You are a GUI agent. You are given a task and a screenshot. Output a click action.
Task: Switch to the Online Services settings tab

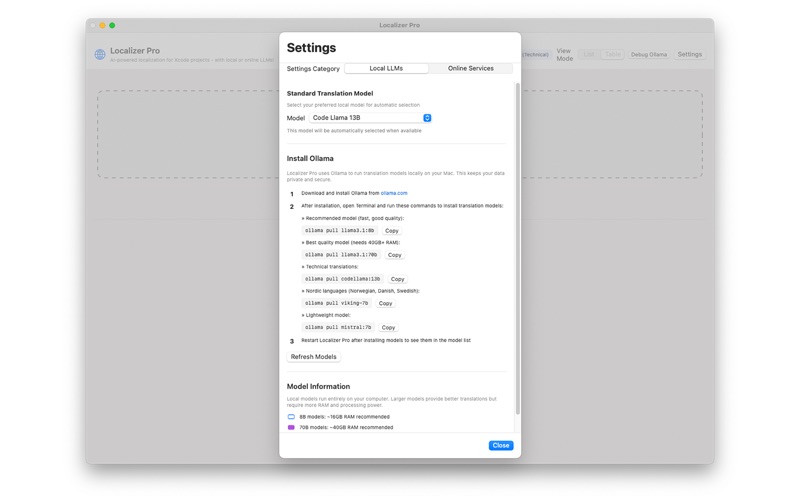[470, 68]
